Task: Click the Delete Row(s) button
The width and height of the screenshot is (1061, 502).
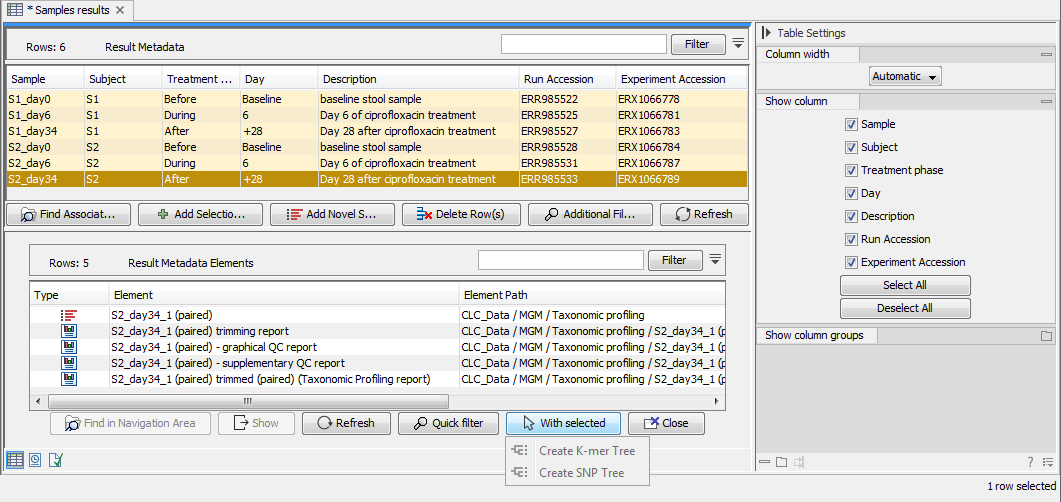Action: (459, 214)
